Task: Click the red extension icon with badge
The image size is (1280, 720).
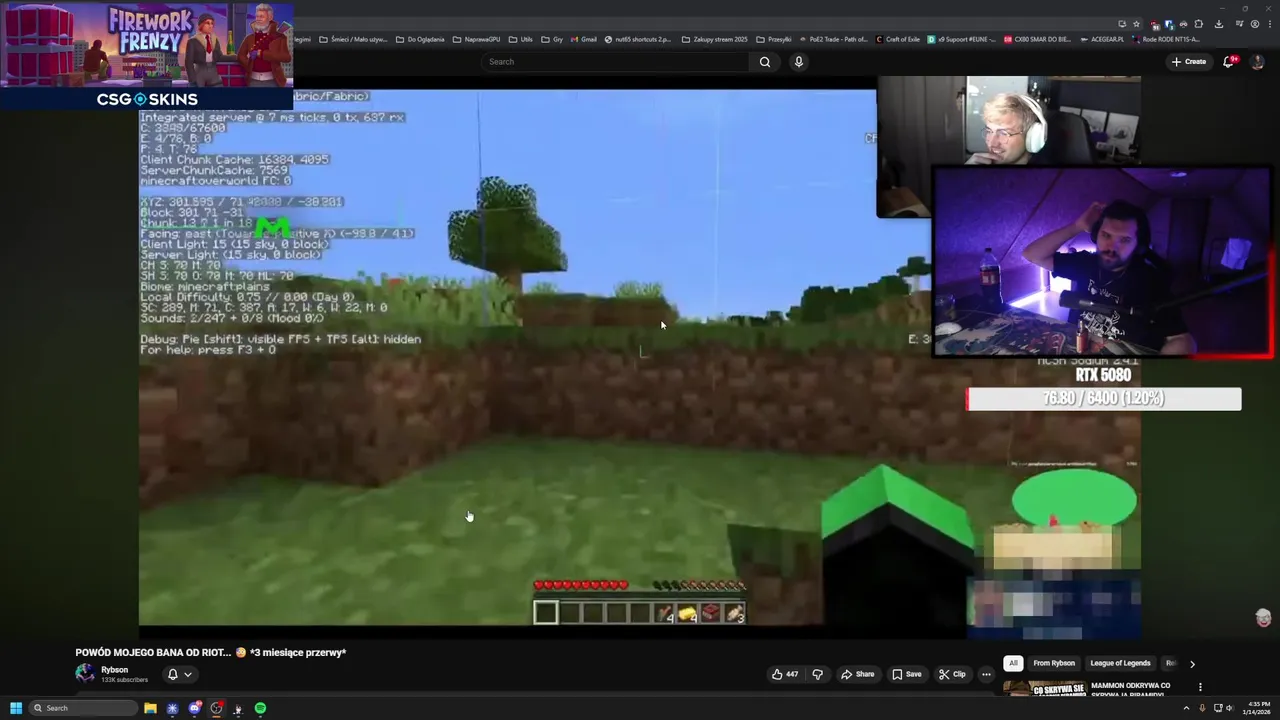Action: pos(1155,25)
